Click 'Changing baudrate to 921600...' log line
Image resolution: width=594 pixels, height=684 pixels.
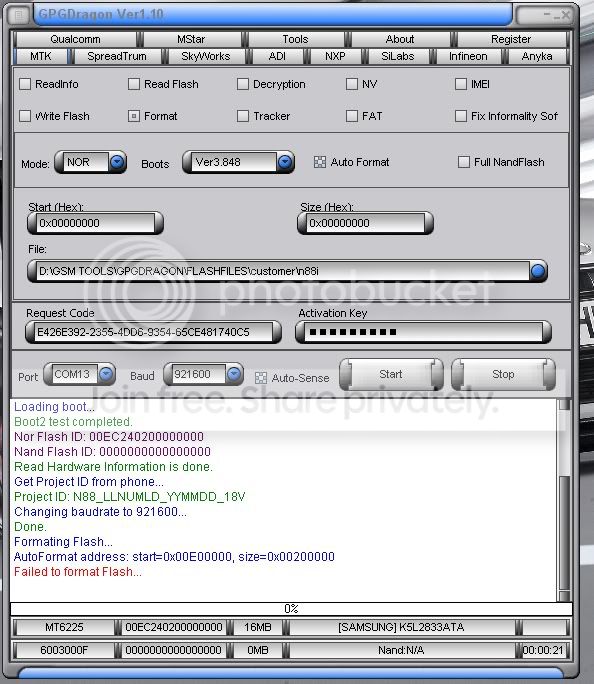pos(100,512)
